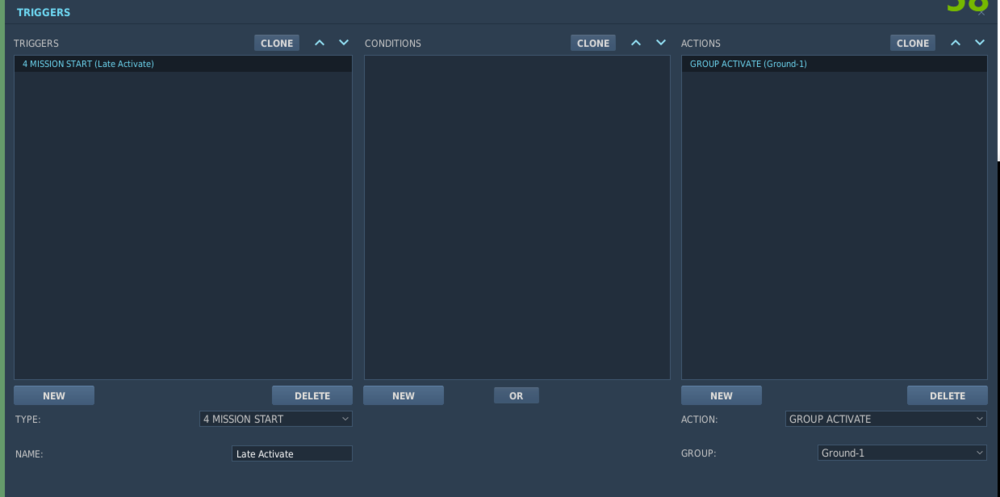Close the Triggers window
The width and height of the screenshot is (1000, 497).
982,12
